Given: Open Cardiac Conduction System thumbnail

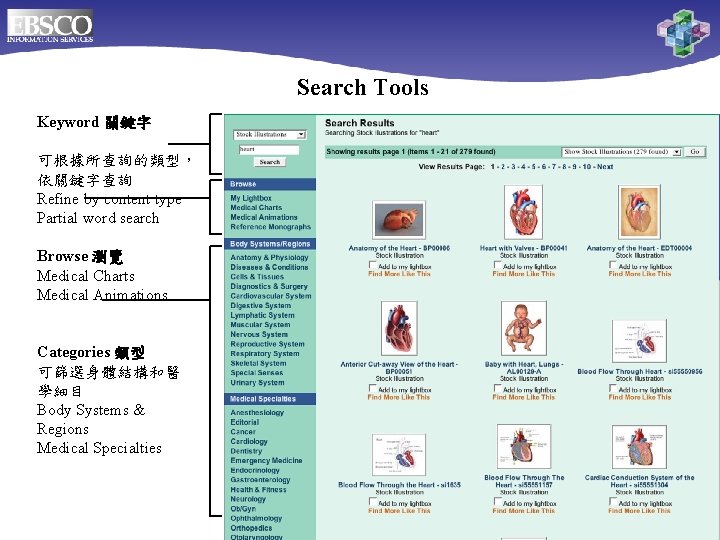Looking at the screenshot, I should click(639, 447).
